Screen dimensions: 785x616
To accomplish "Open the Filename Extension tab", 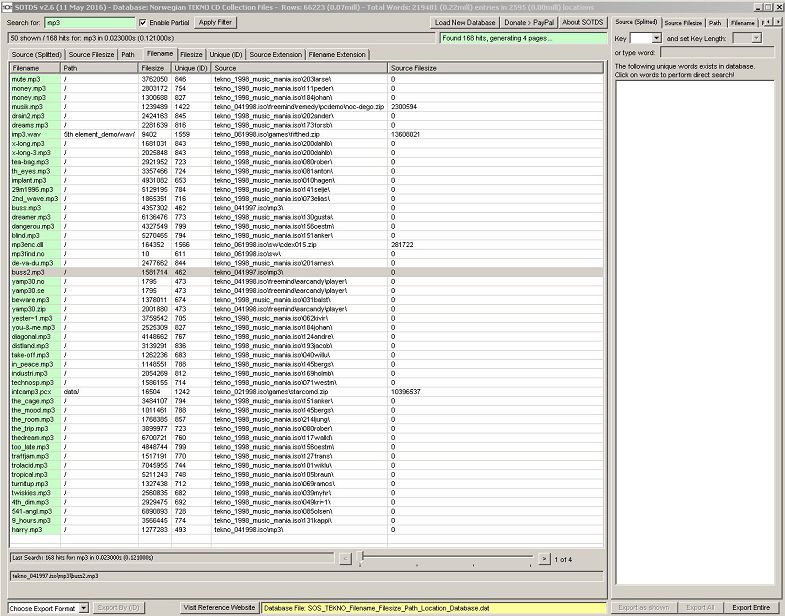I will point(337,54).
